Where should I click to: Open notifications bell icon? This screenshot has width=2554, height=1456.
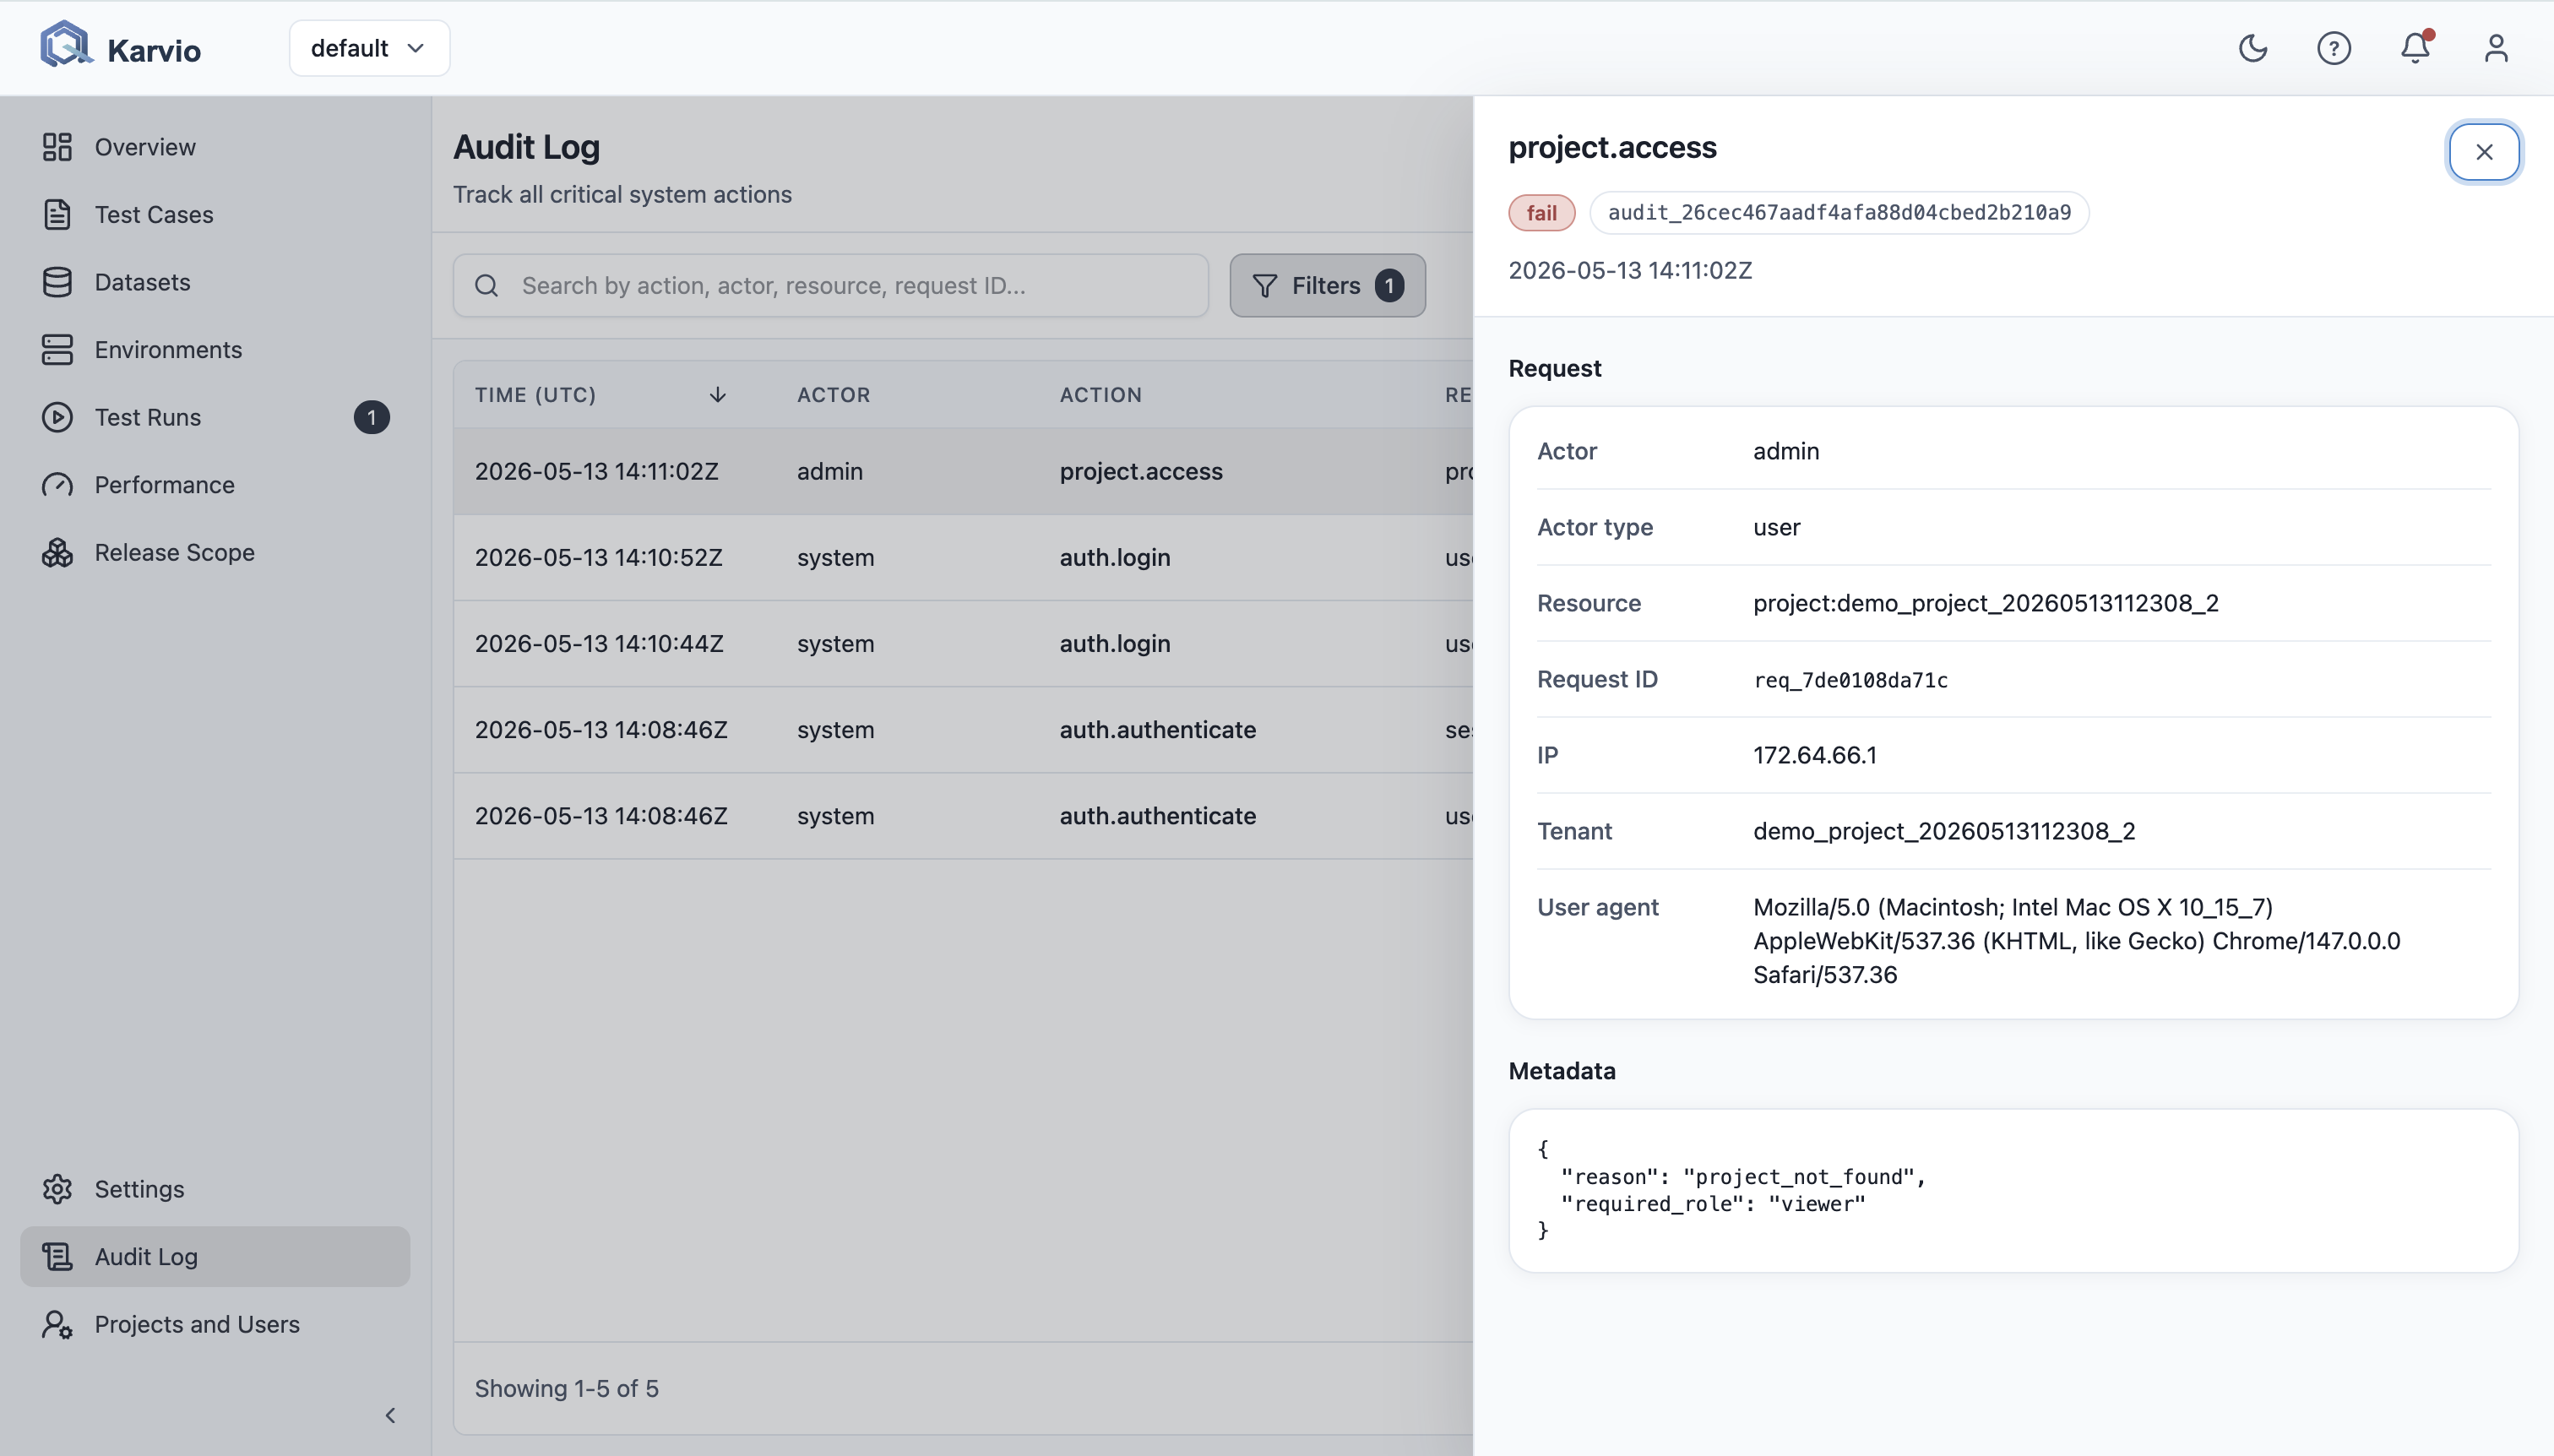click(x=2415, y=48)
